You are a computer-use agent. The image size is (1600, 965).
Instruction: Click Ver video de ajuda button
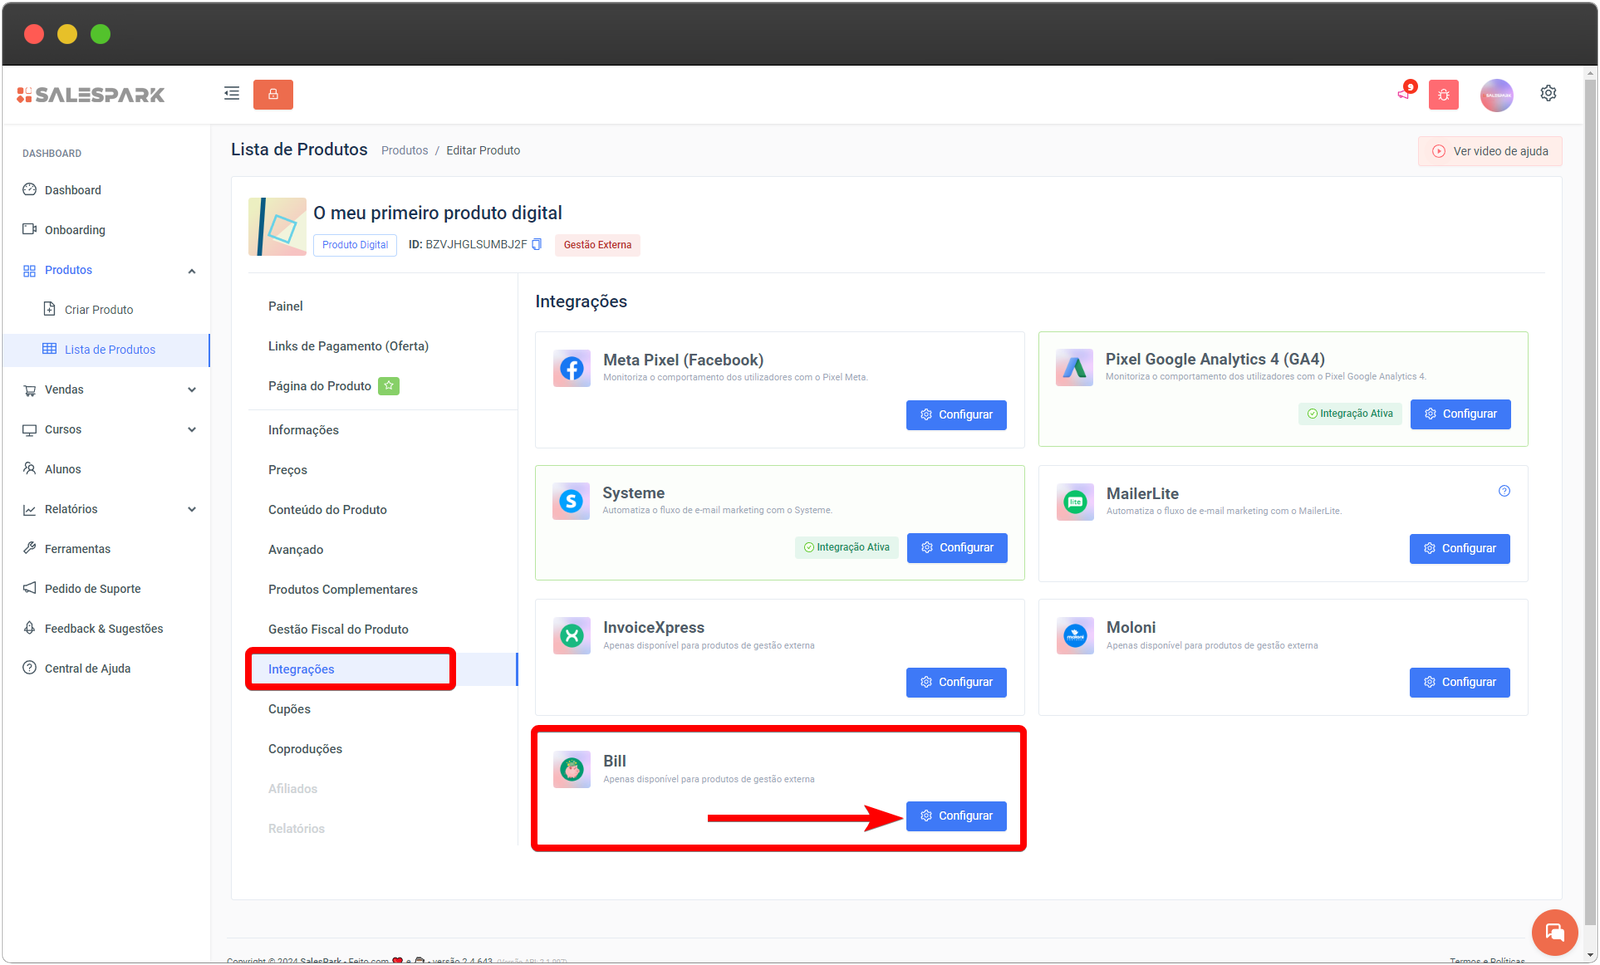1489,151
